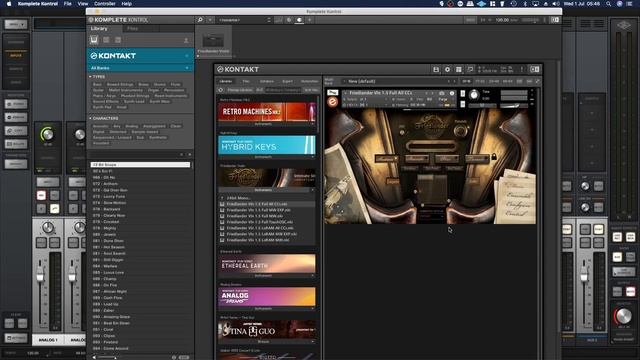This screenshot has height=360, width=640.
Task: Select the Analog character tag
Action: pyautogui.click(x=131, y=126)
